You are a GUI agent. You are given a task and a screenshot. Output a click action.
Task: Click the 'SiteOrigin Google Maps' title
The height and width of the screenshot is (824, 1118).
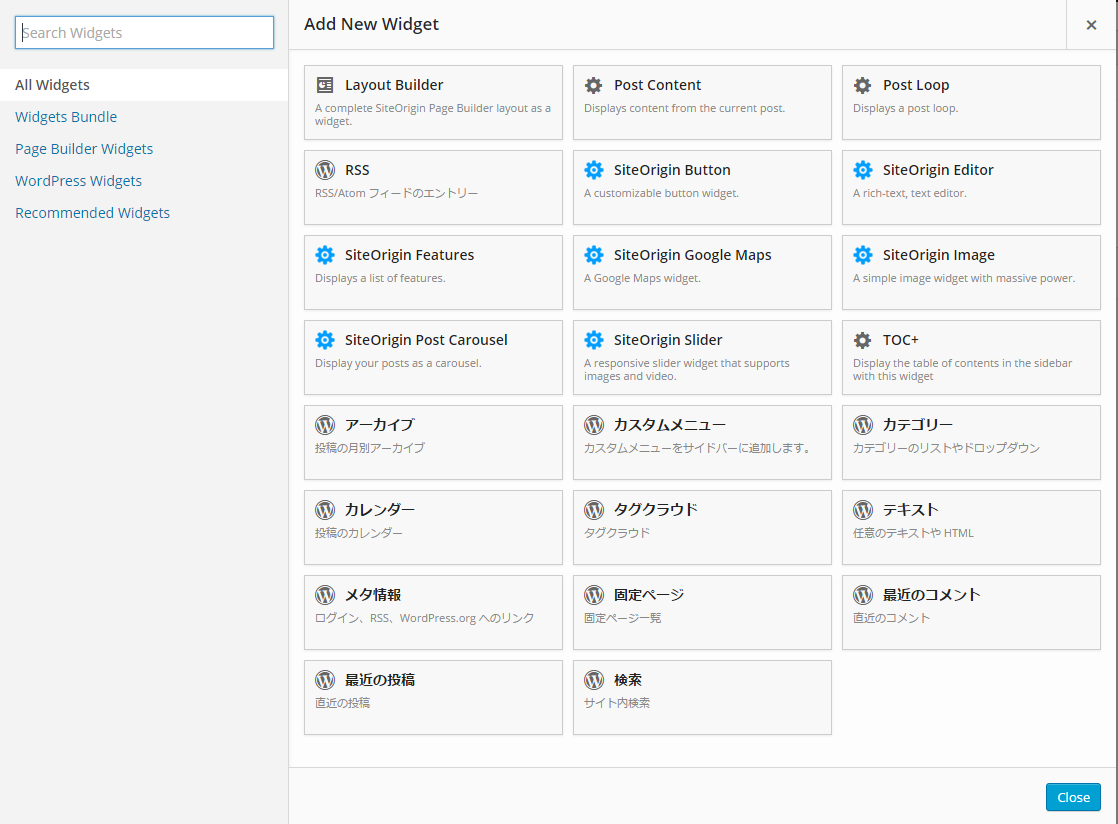pos(692,255)
